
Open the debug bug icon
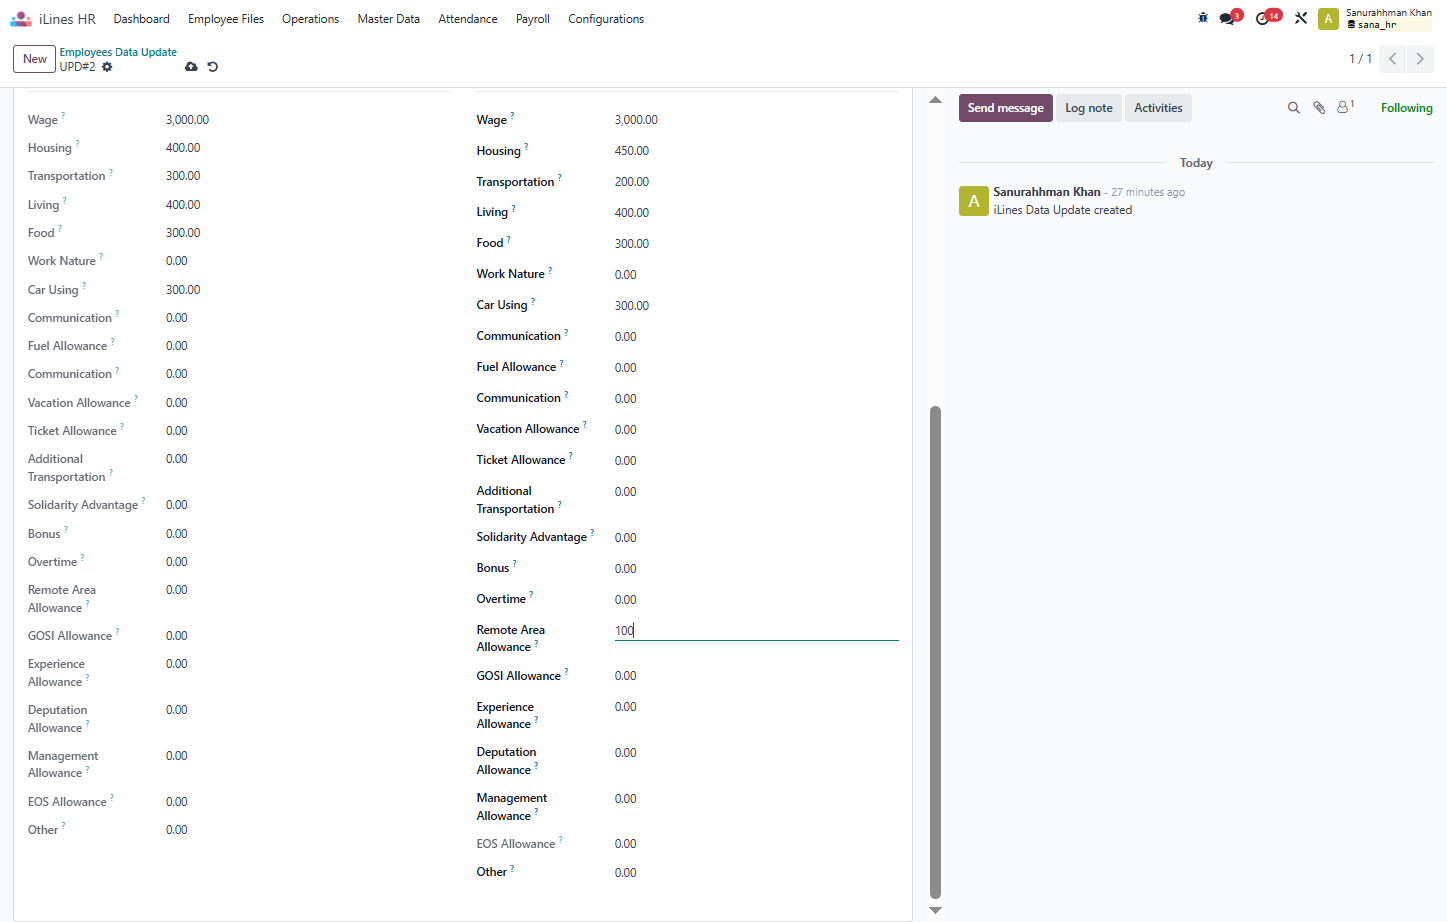click(x=1203, y=18)
